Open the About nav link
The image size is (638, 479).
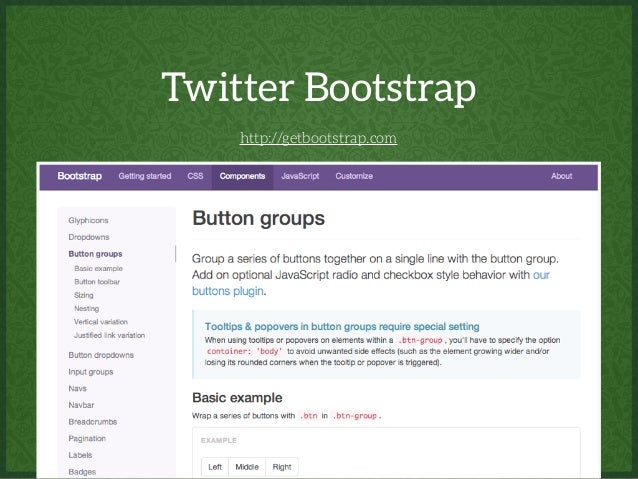562,176
